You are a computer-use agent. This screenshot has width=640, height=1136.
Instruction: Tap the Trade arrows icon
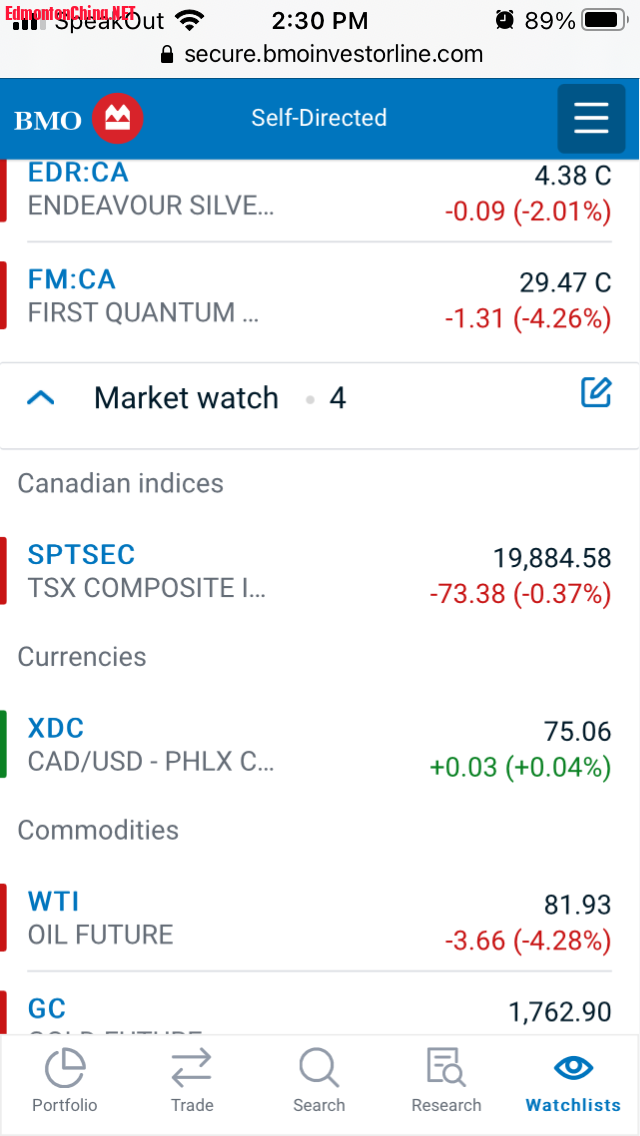191,1069
